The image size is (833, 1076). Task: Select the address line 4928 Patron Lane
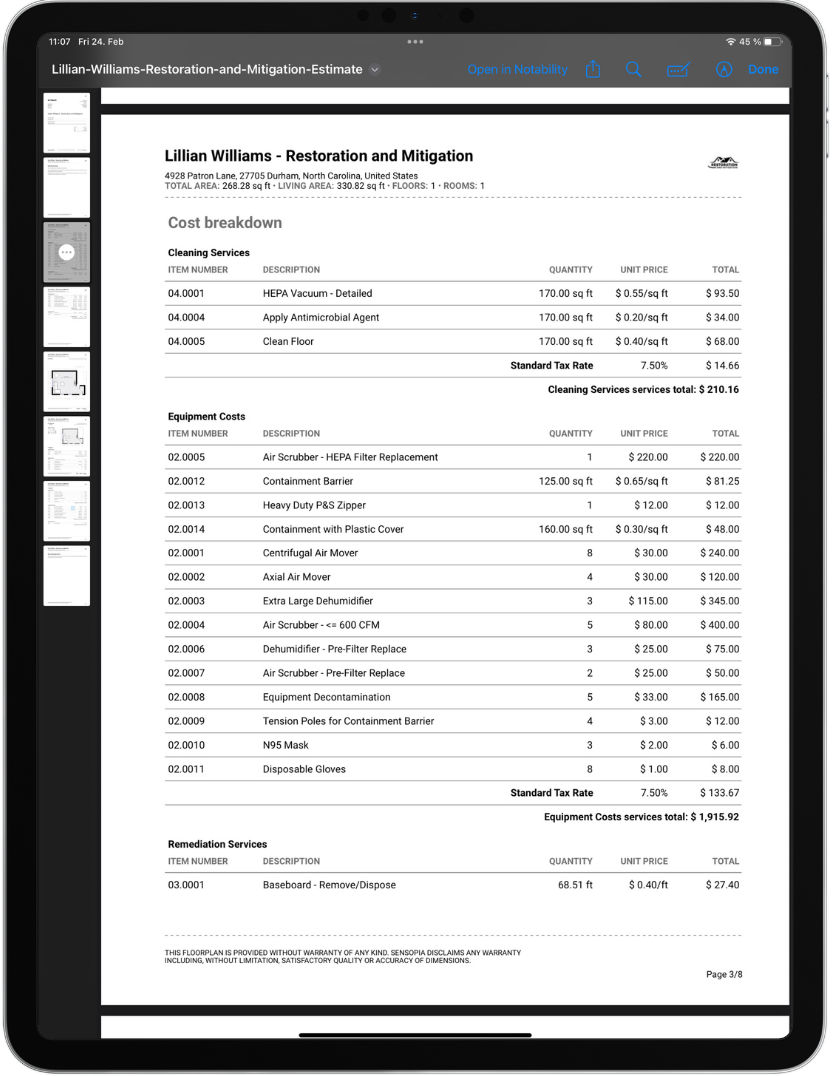coord(291,176)
